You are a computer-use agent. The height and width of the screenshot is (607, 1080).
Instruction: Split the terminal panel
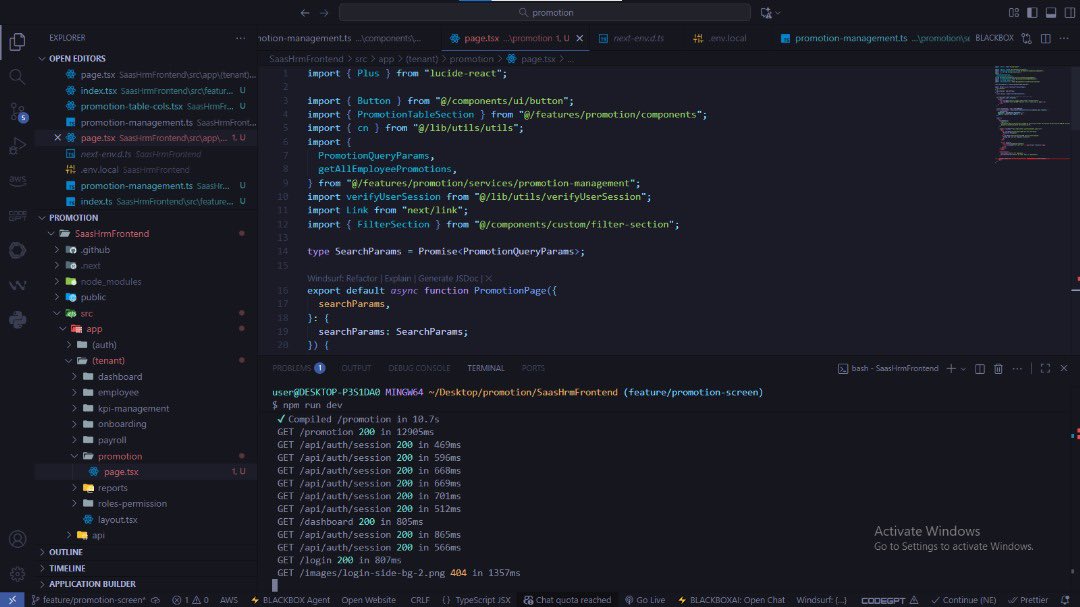(x=979, y=369)
